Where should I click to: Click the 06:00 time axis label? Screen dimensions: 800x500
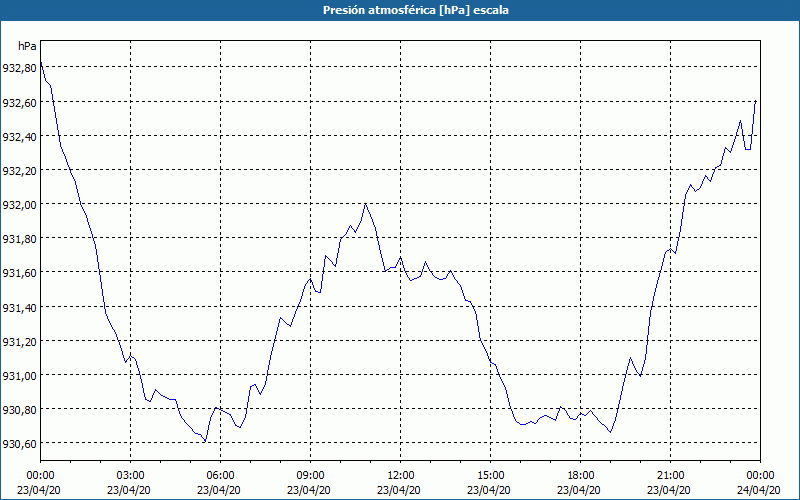point(220,476)
